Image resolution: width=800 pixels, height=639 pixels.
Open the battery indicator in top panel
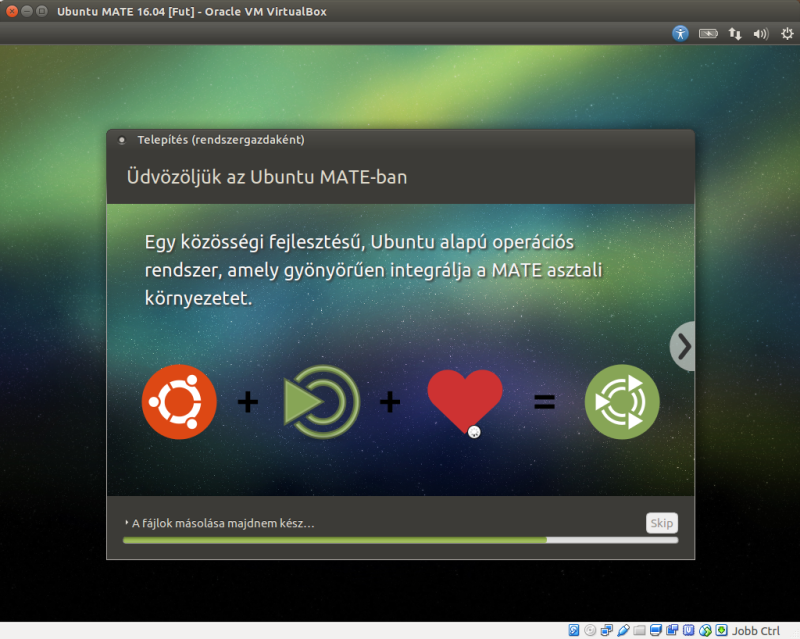pyautogui.click(x=708, y=34)
